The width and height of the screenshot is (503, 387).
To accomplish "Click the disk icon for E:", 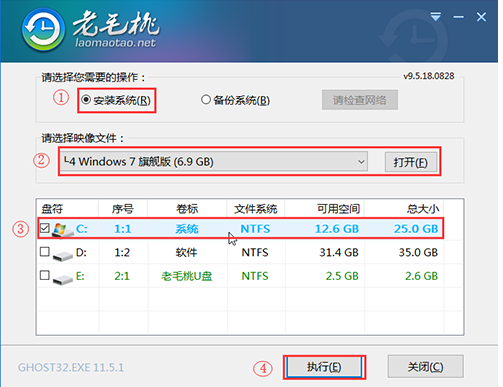I will (x=62, y=279).
